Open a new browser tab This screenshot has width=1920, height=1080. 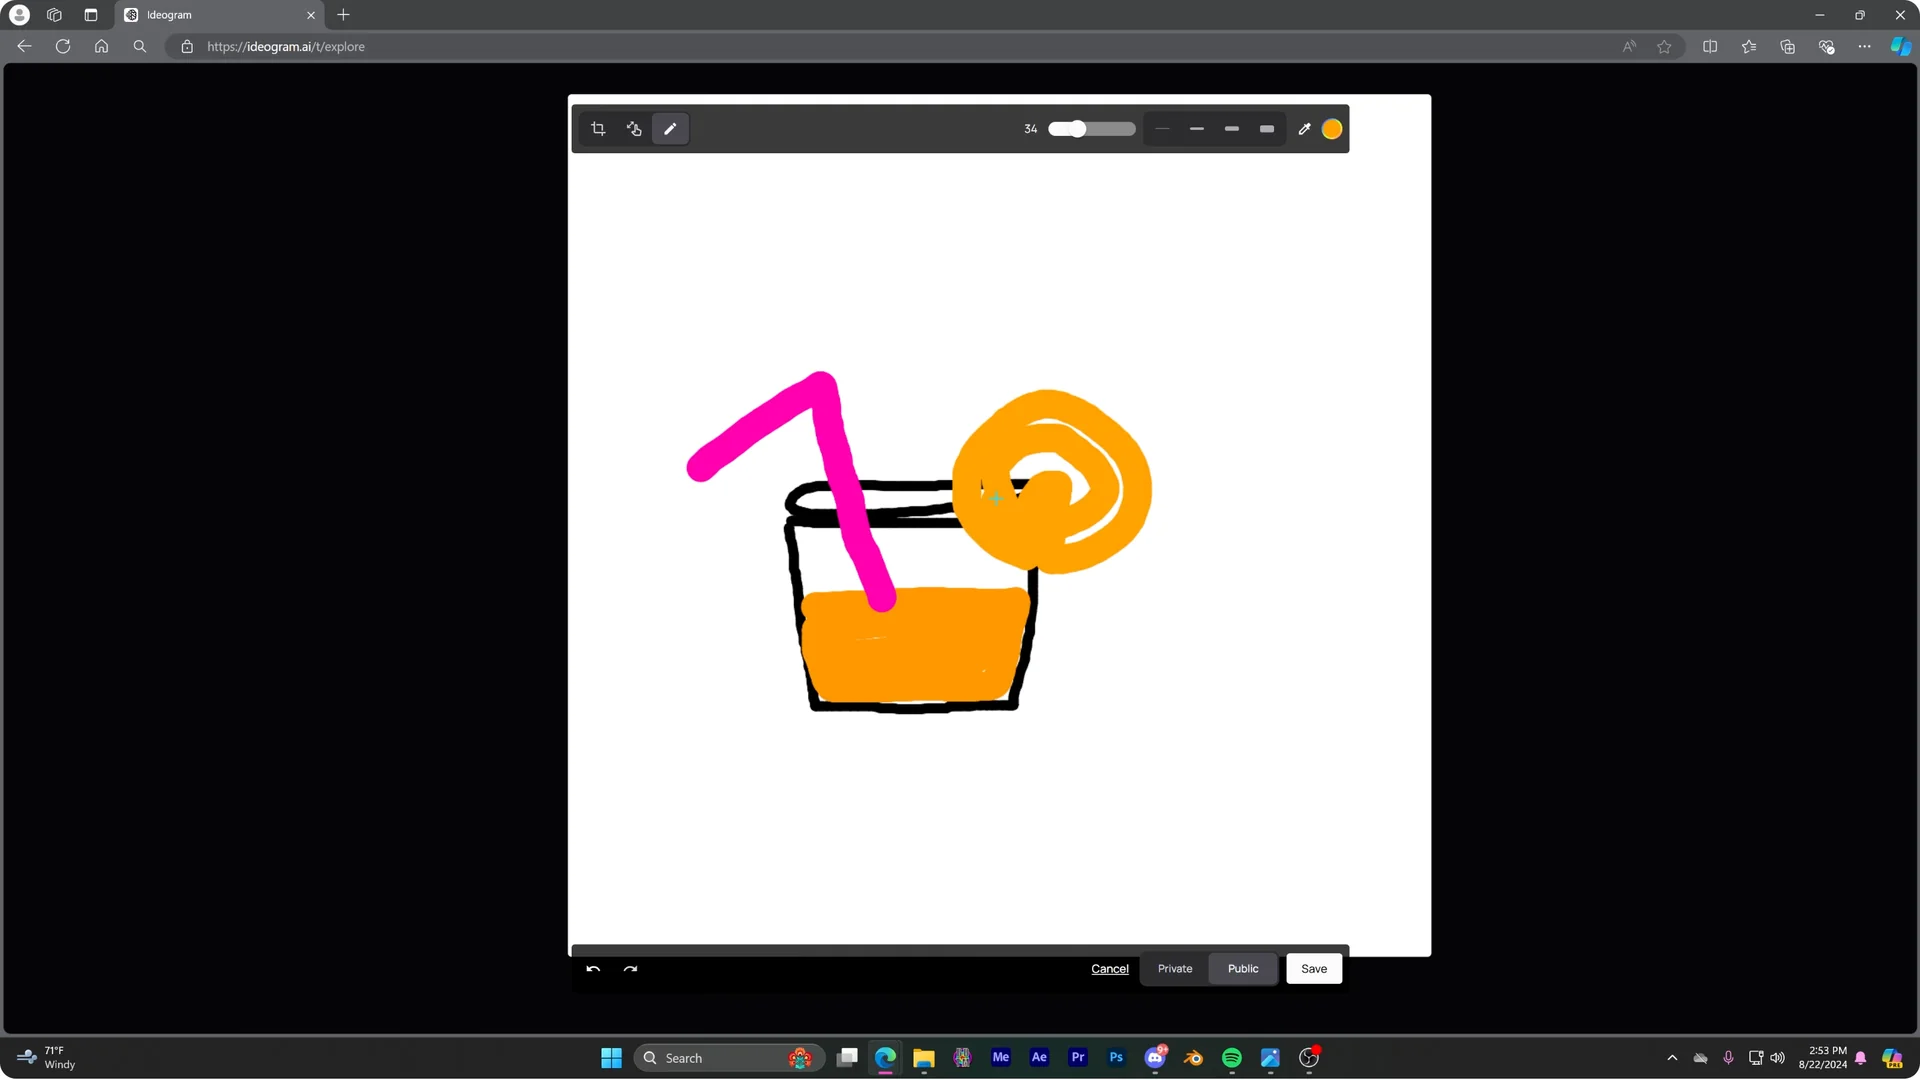coord(344,15)
